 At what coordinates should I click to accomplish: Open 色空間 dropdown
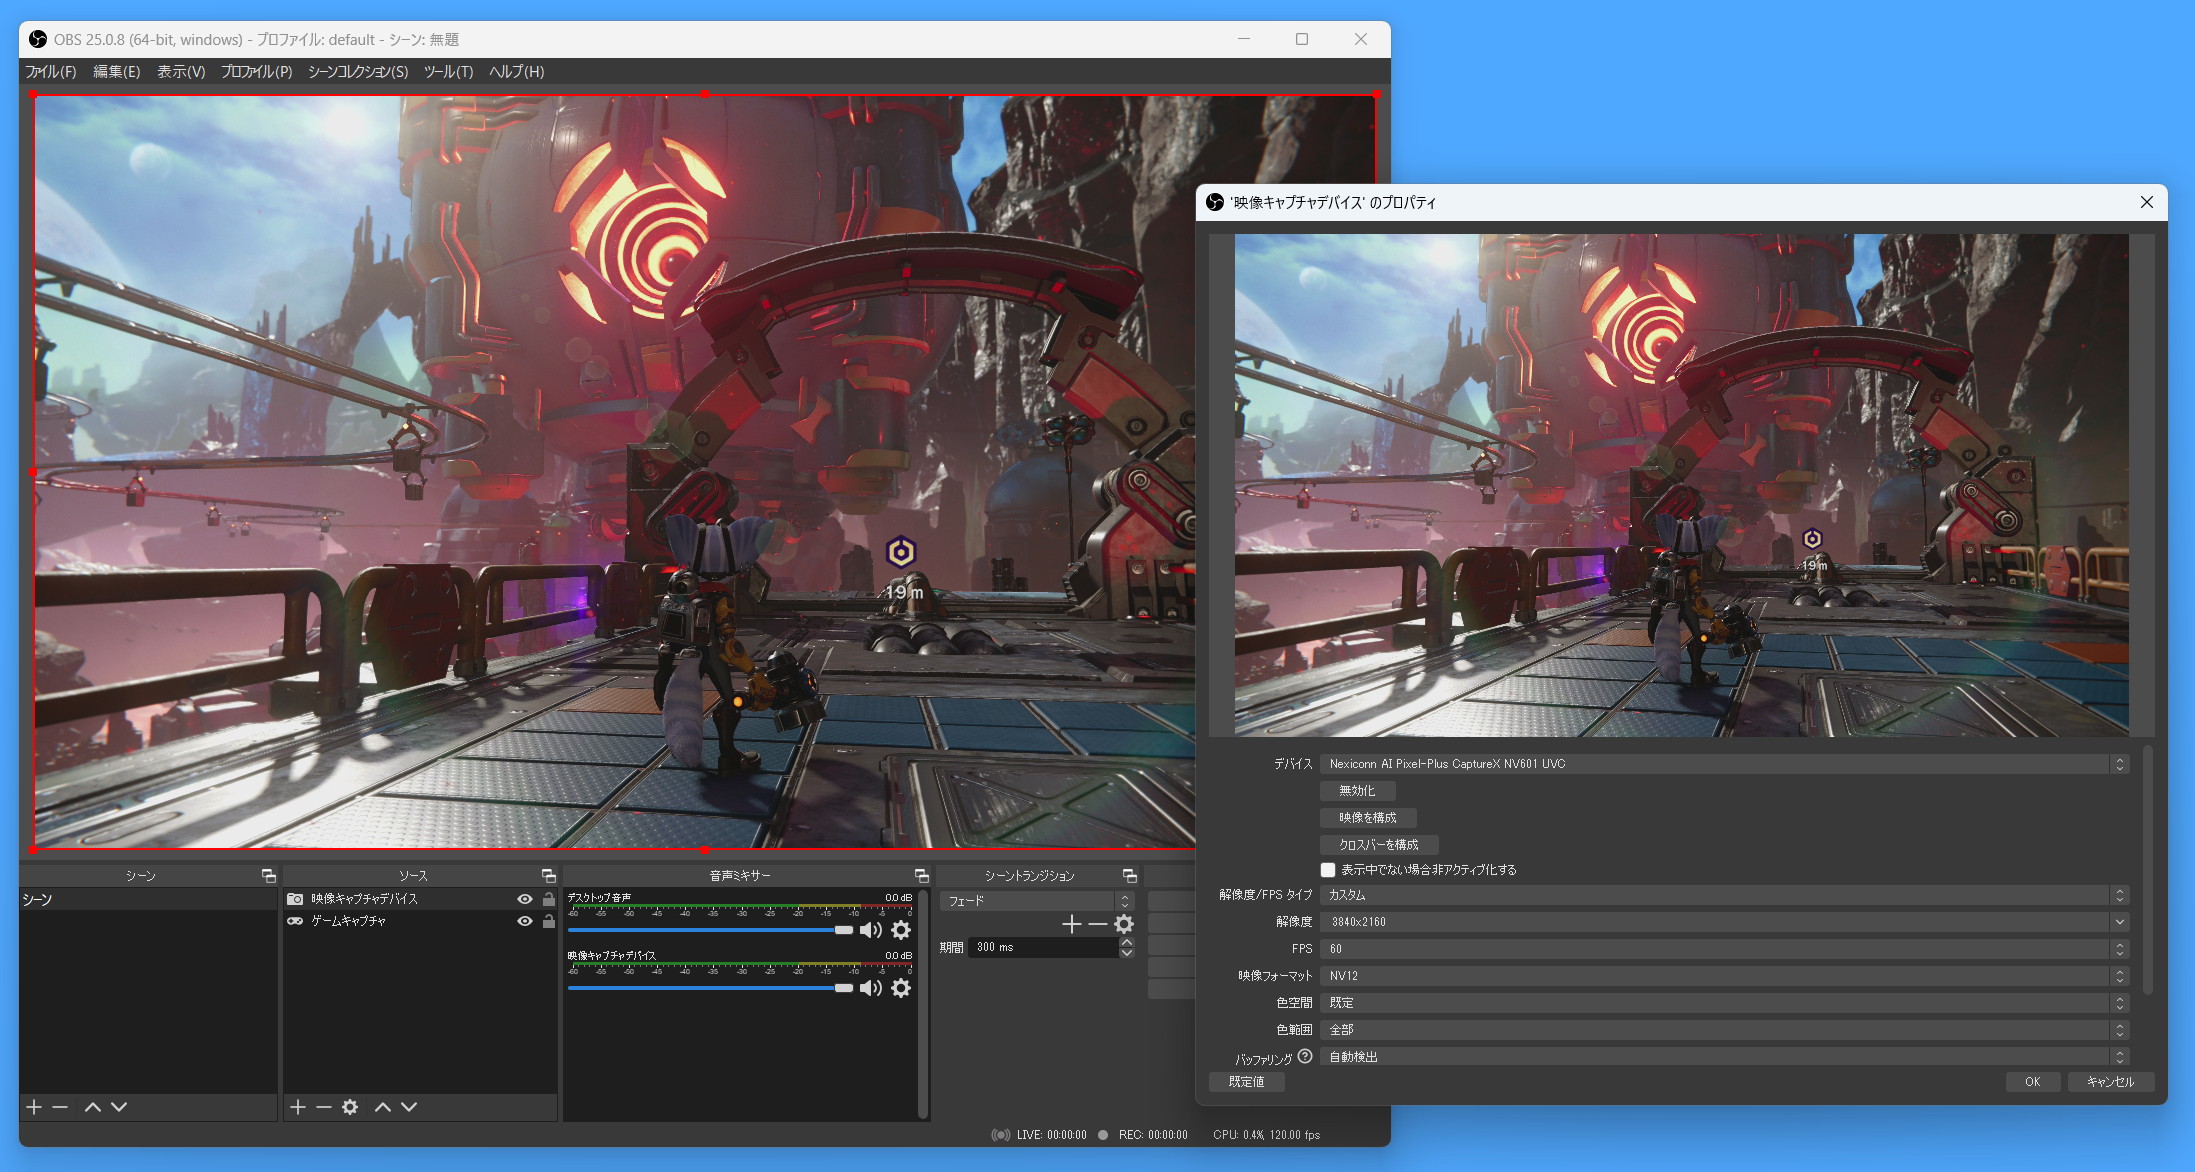click(1724, 1003)
